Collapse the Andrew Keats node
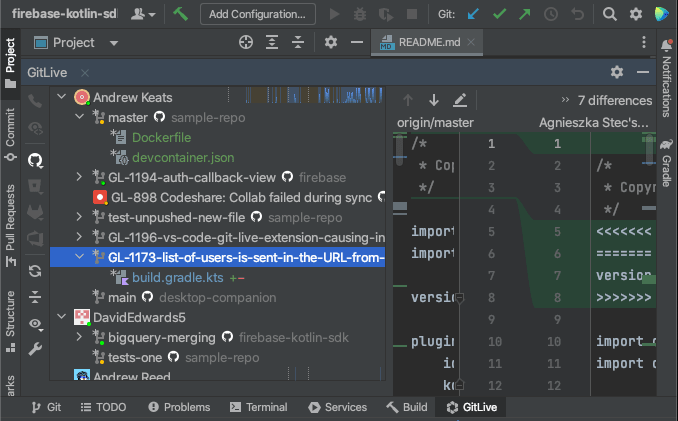 (62, 97)
